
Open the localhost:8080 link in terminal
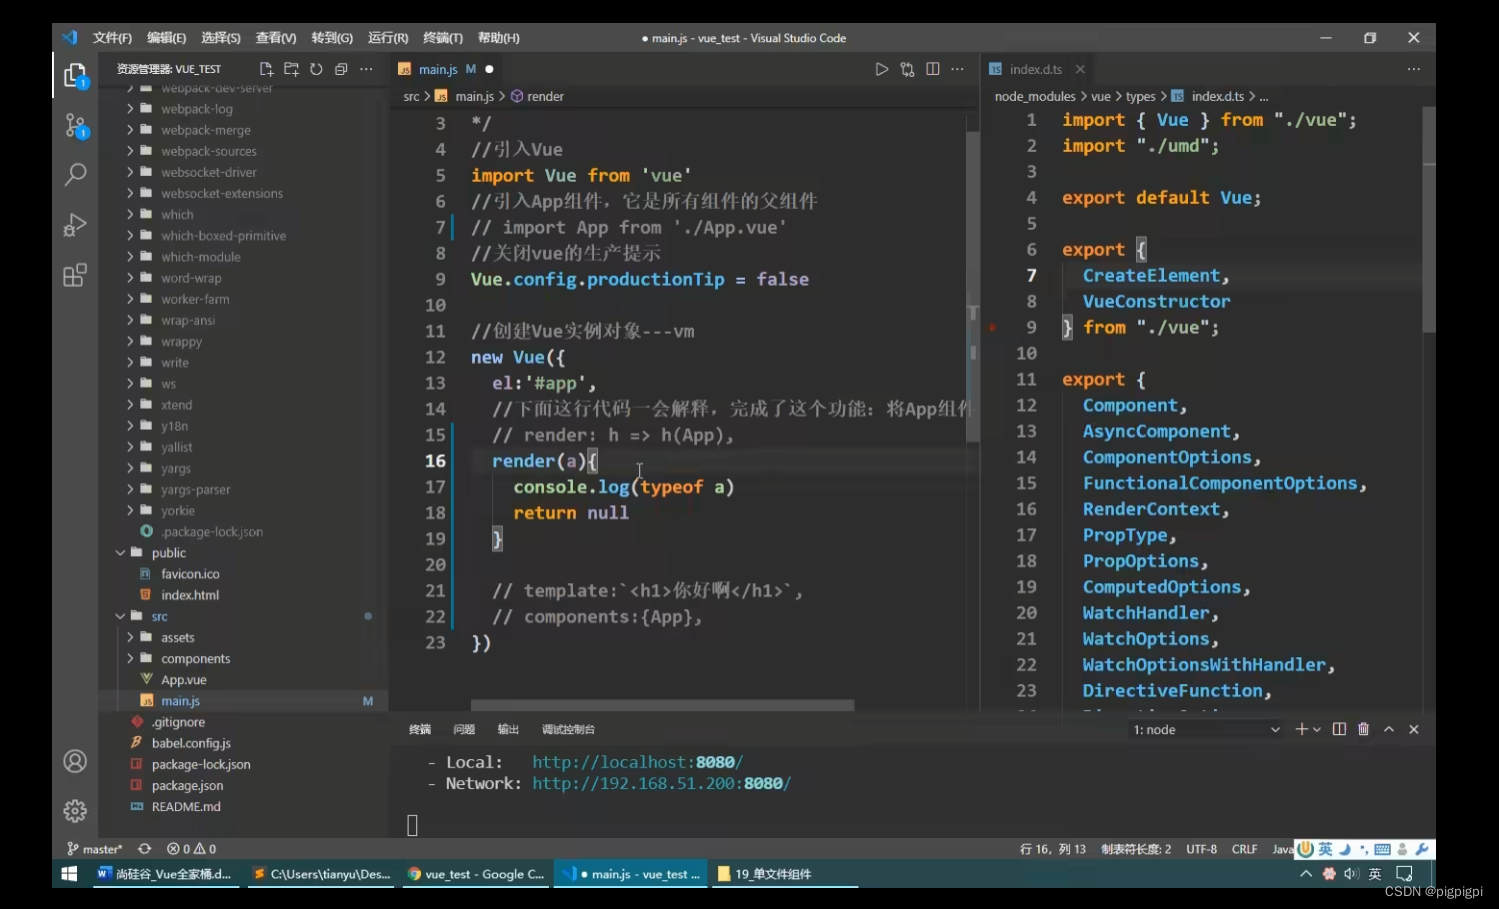coord(637,762)
